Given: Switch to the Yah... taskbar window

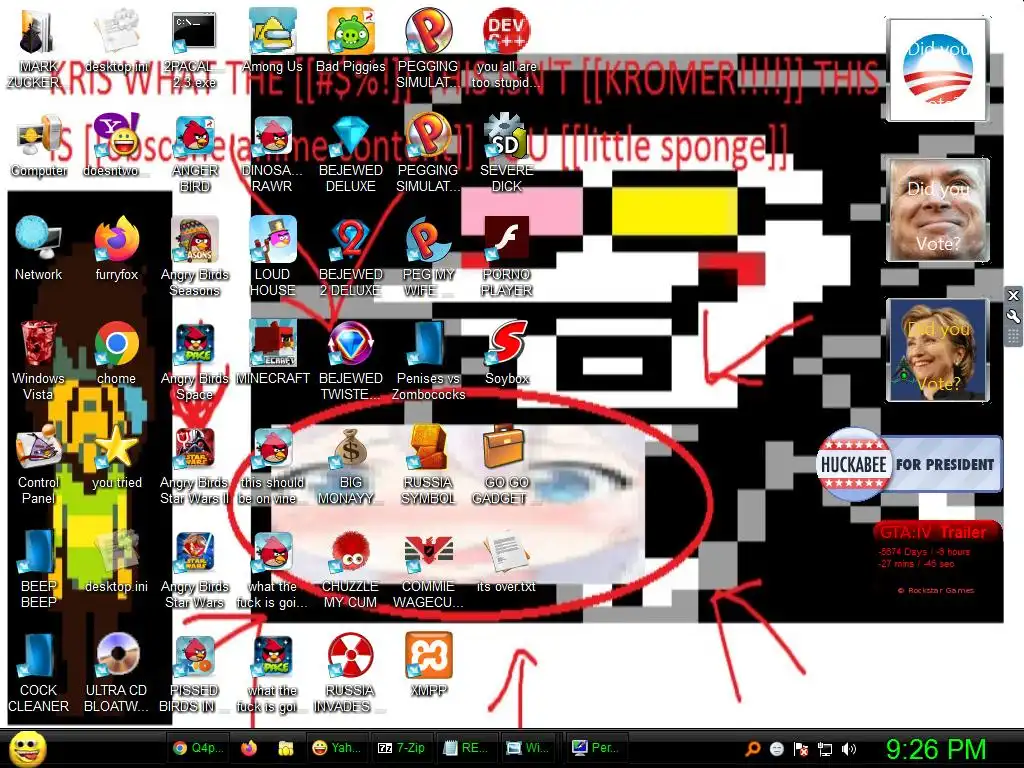Looking at the screenshot, I should coord(336,748).
